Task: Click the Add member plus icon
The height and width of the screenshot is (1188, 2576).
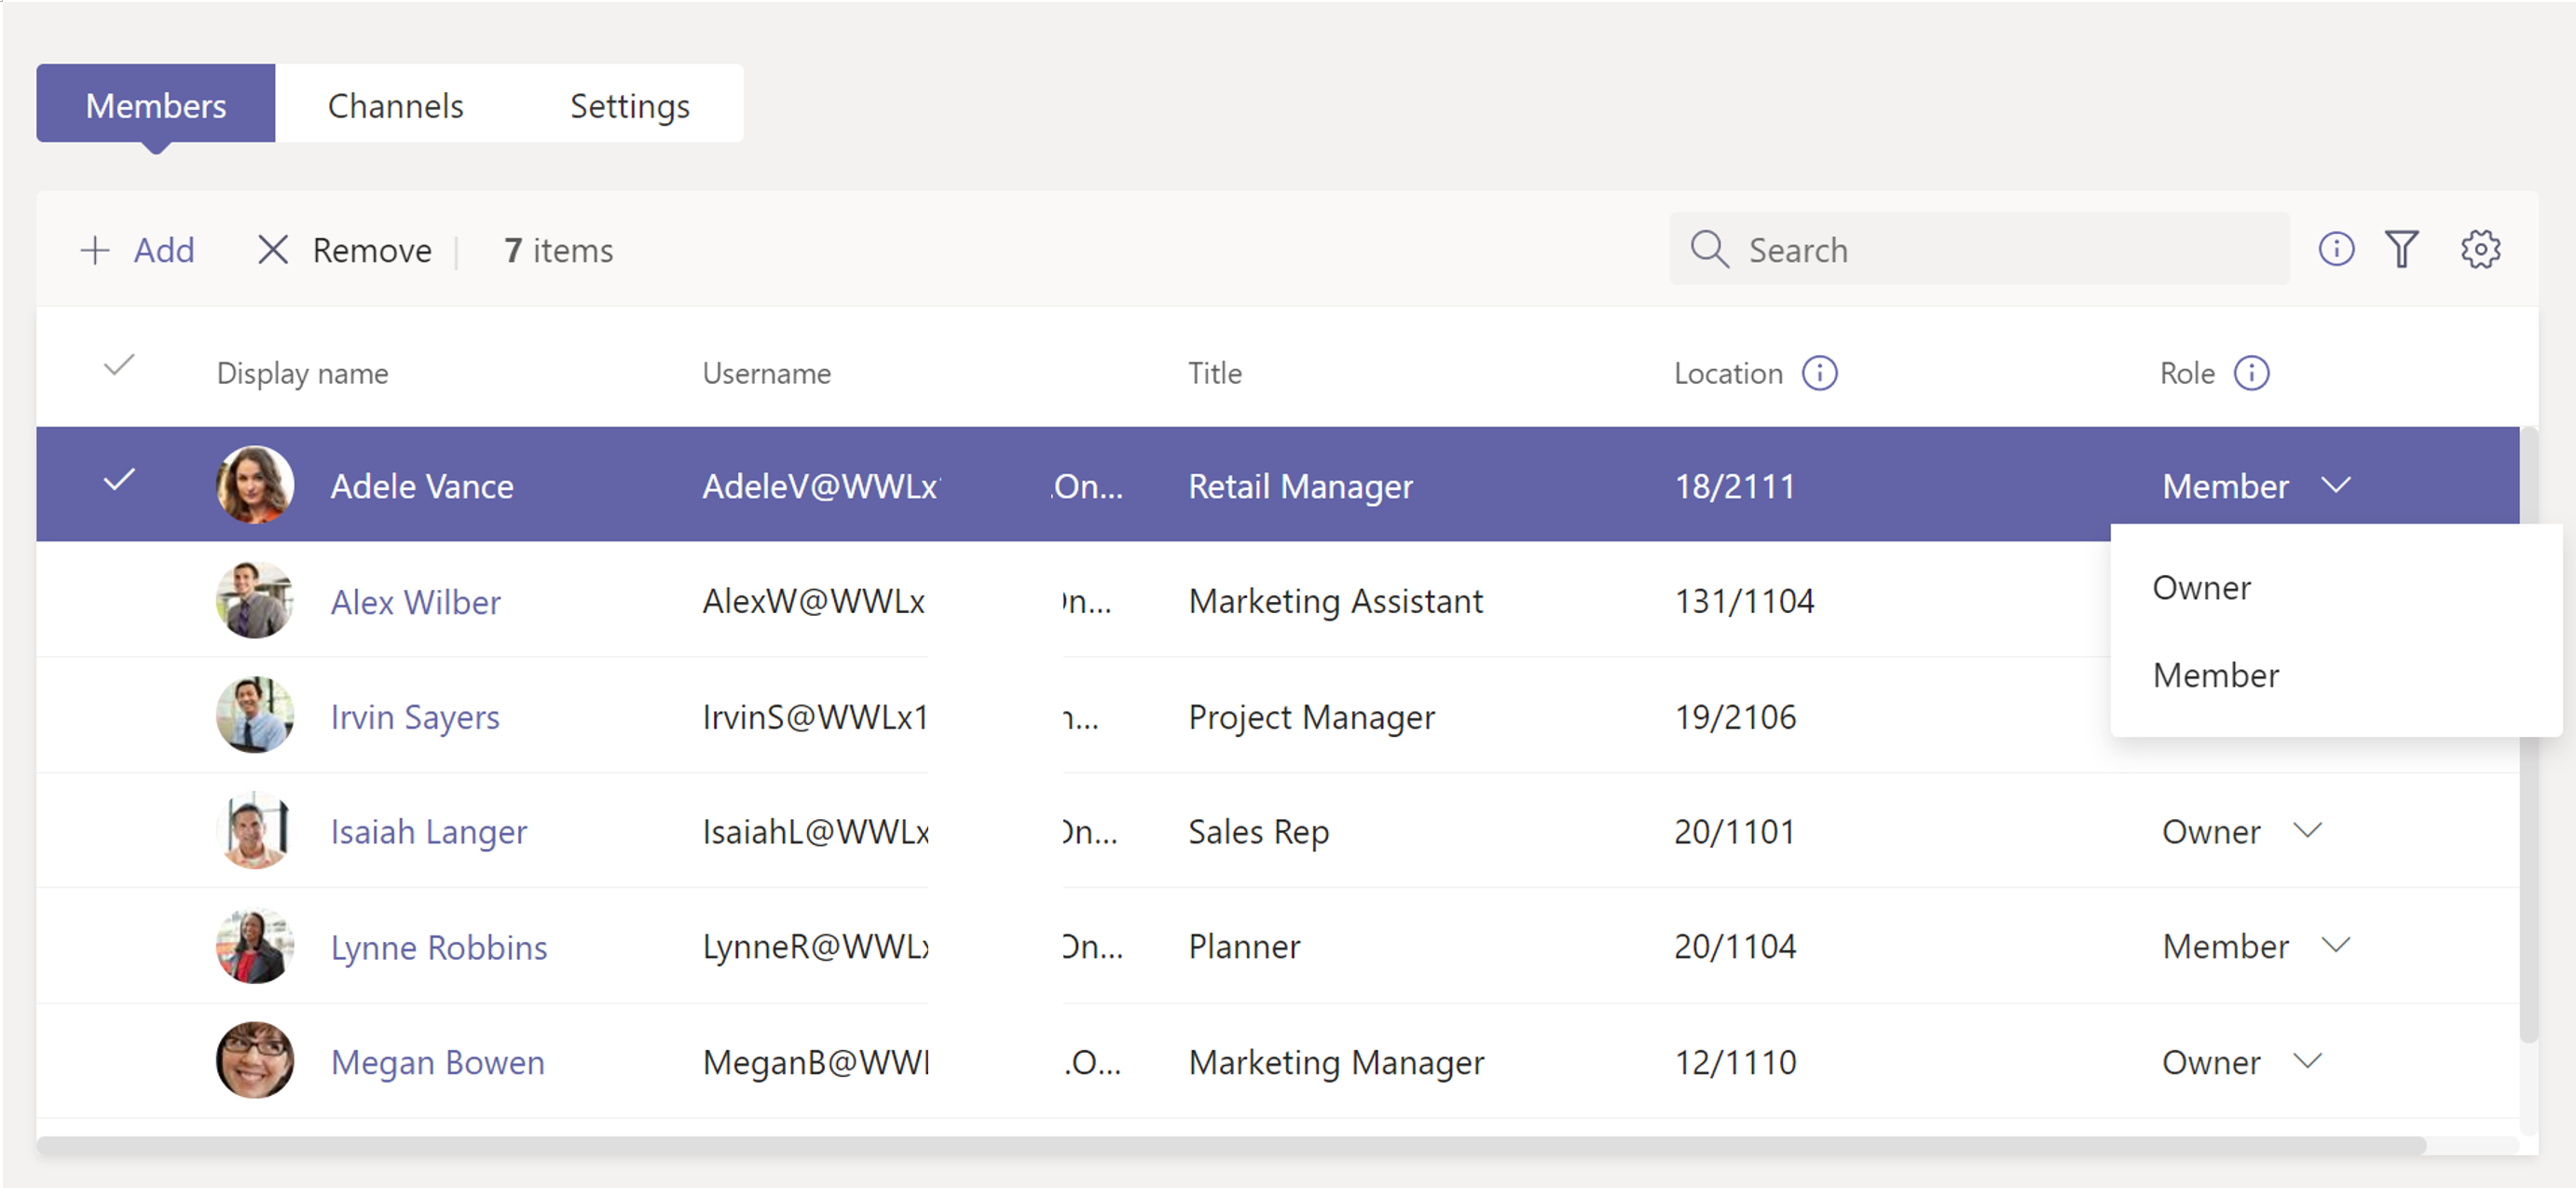Action: coord(92,250)
